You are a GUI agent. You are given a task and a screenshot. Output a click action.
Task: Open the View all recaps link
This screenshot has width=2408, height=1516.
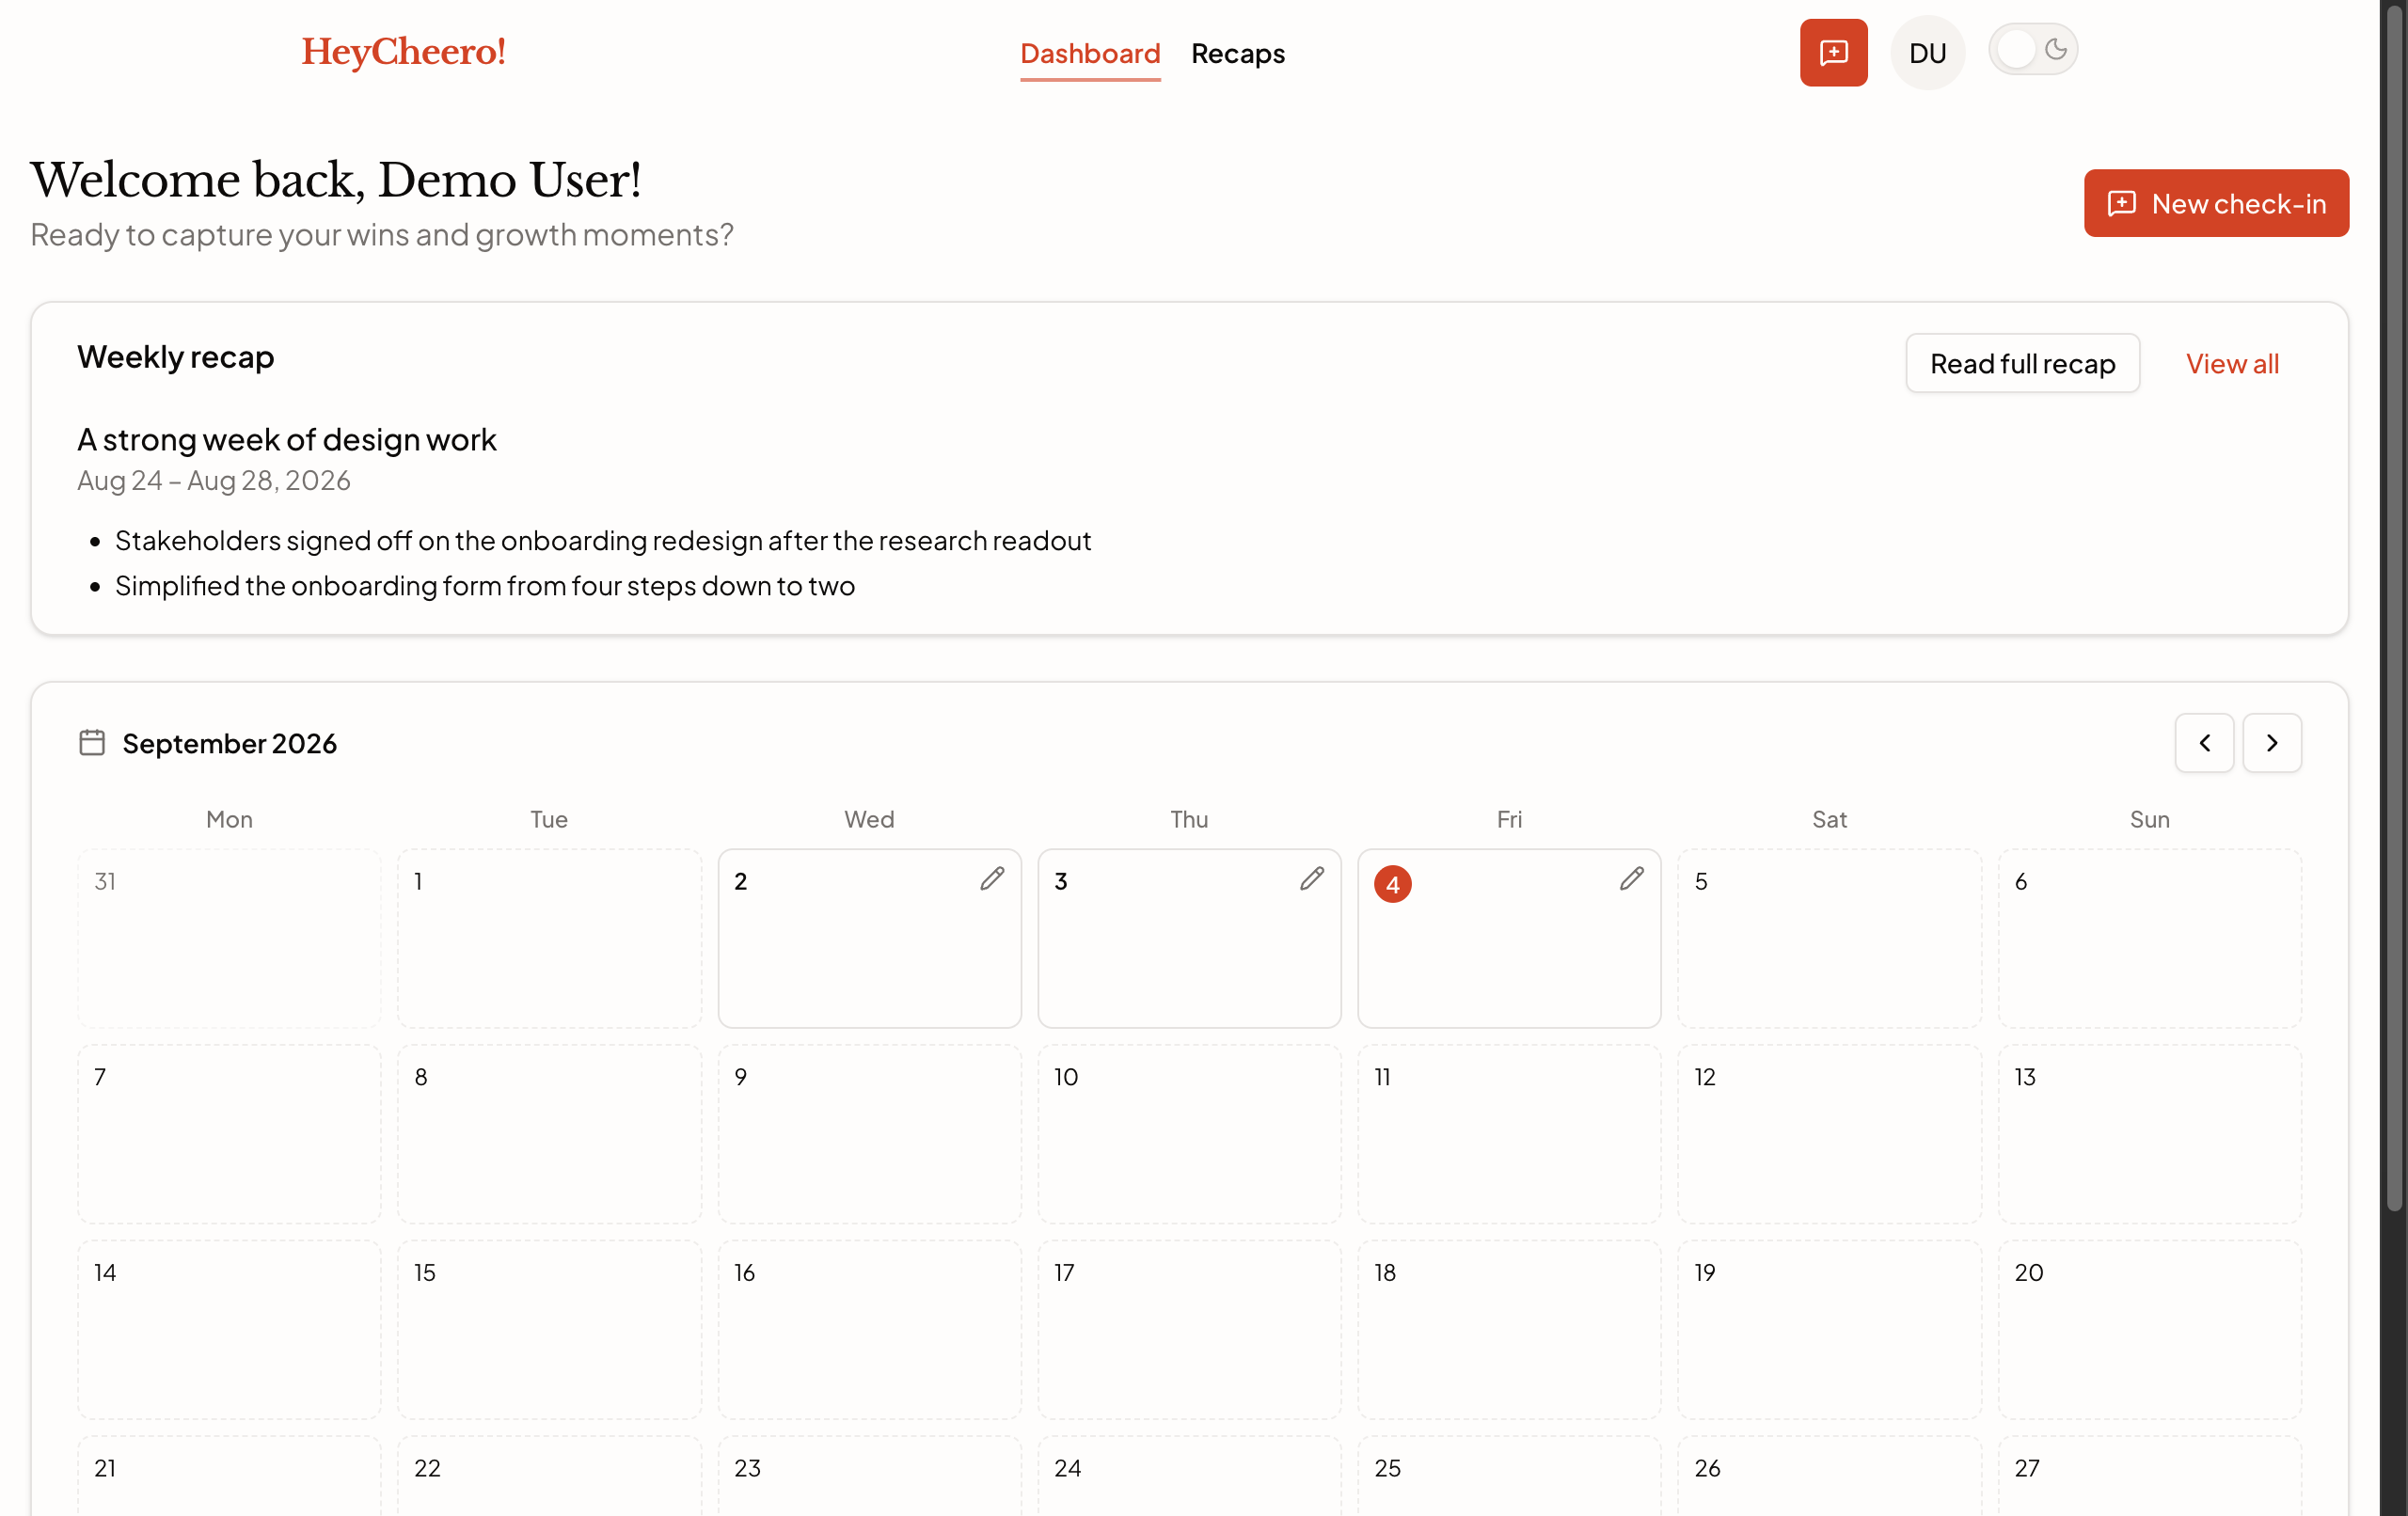2232,364
